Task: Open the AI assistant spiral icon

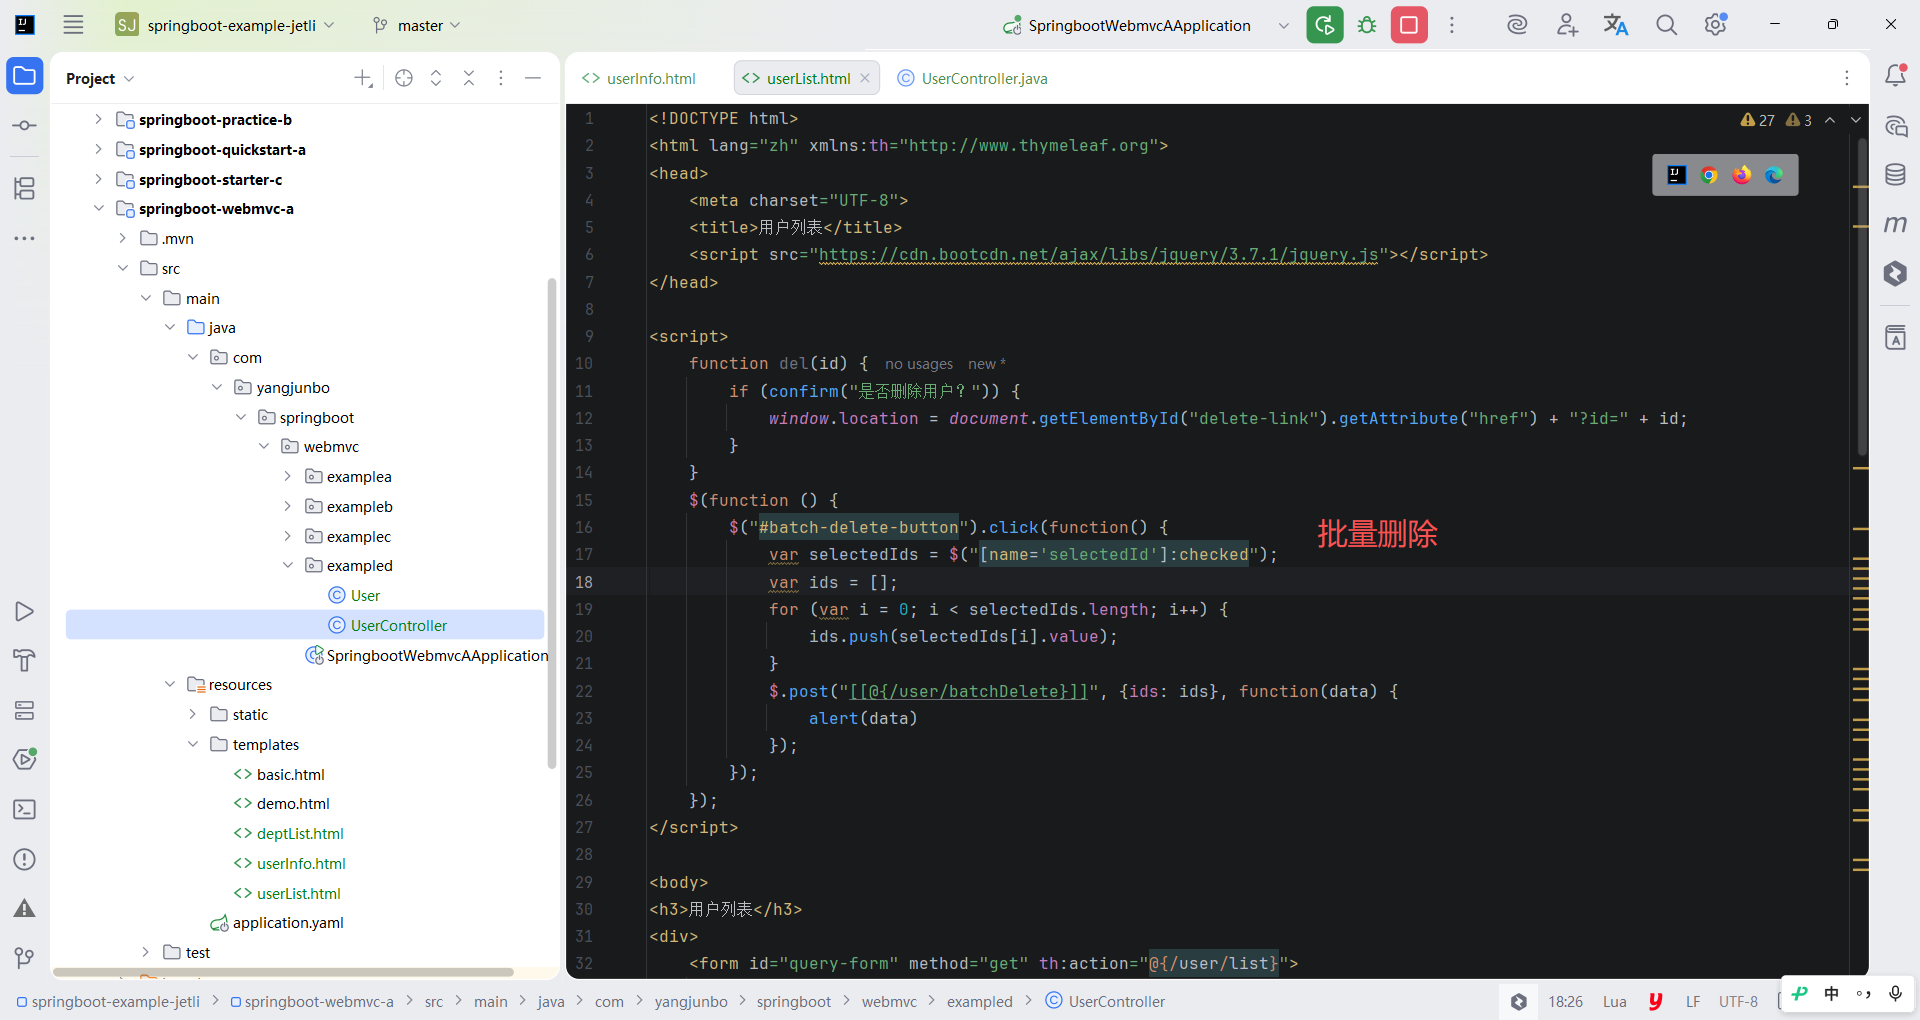Action: [x=1517, y=25]
